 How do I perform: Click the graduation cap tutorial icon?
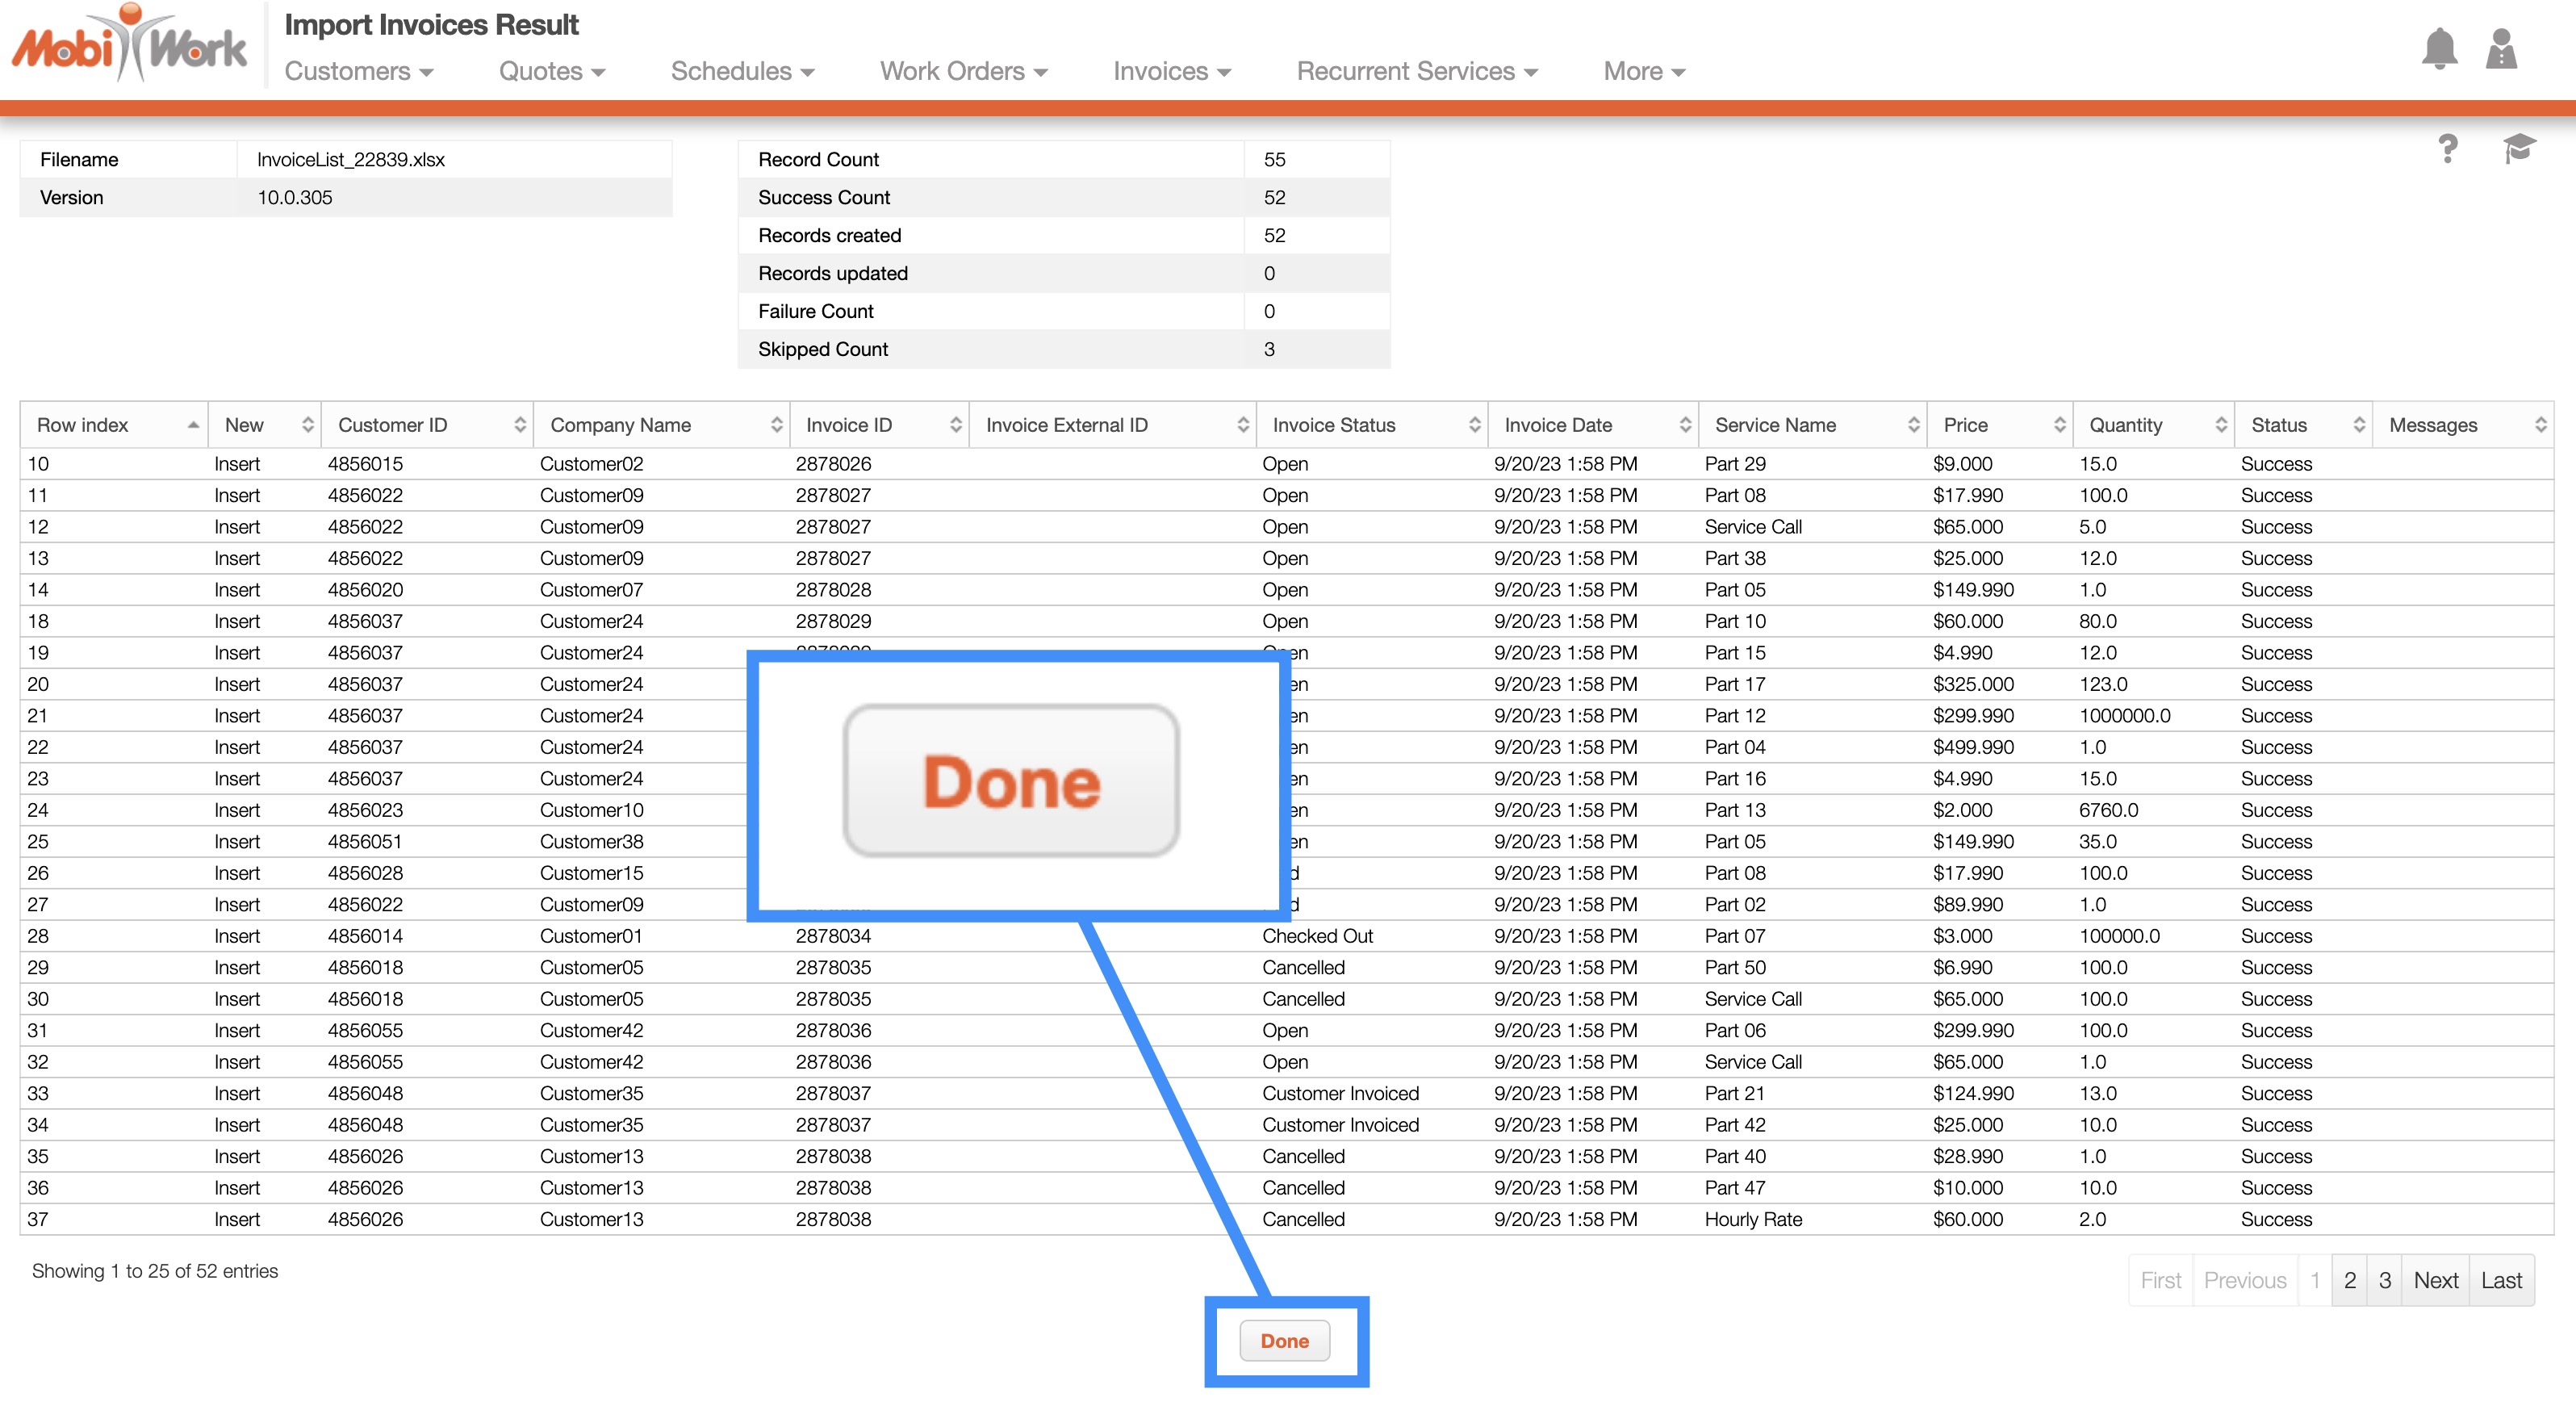pyautogui.click(x=2518, y=149)
